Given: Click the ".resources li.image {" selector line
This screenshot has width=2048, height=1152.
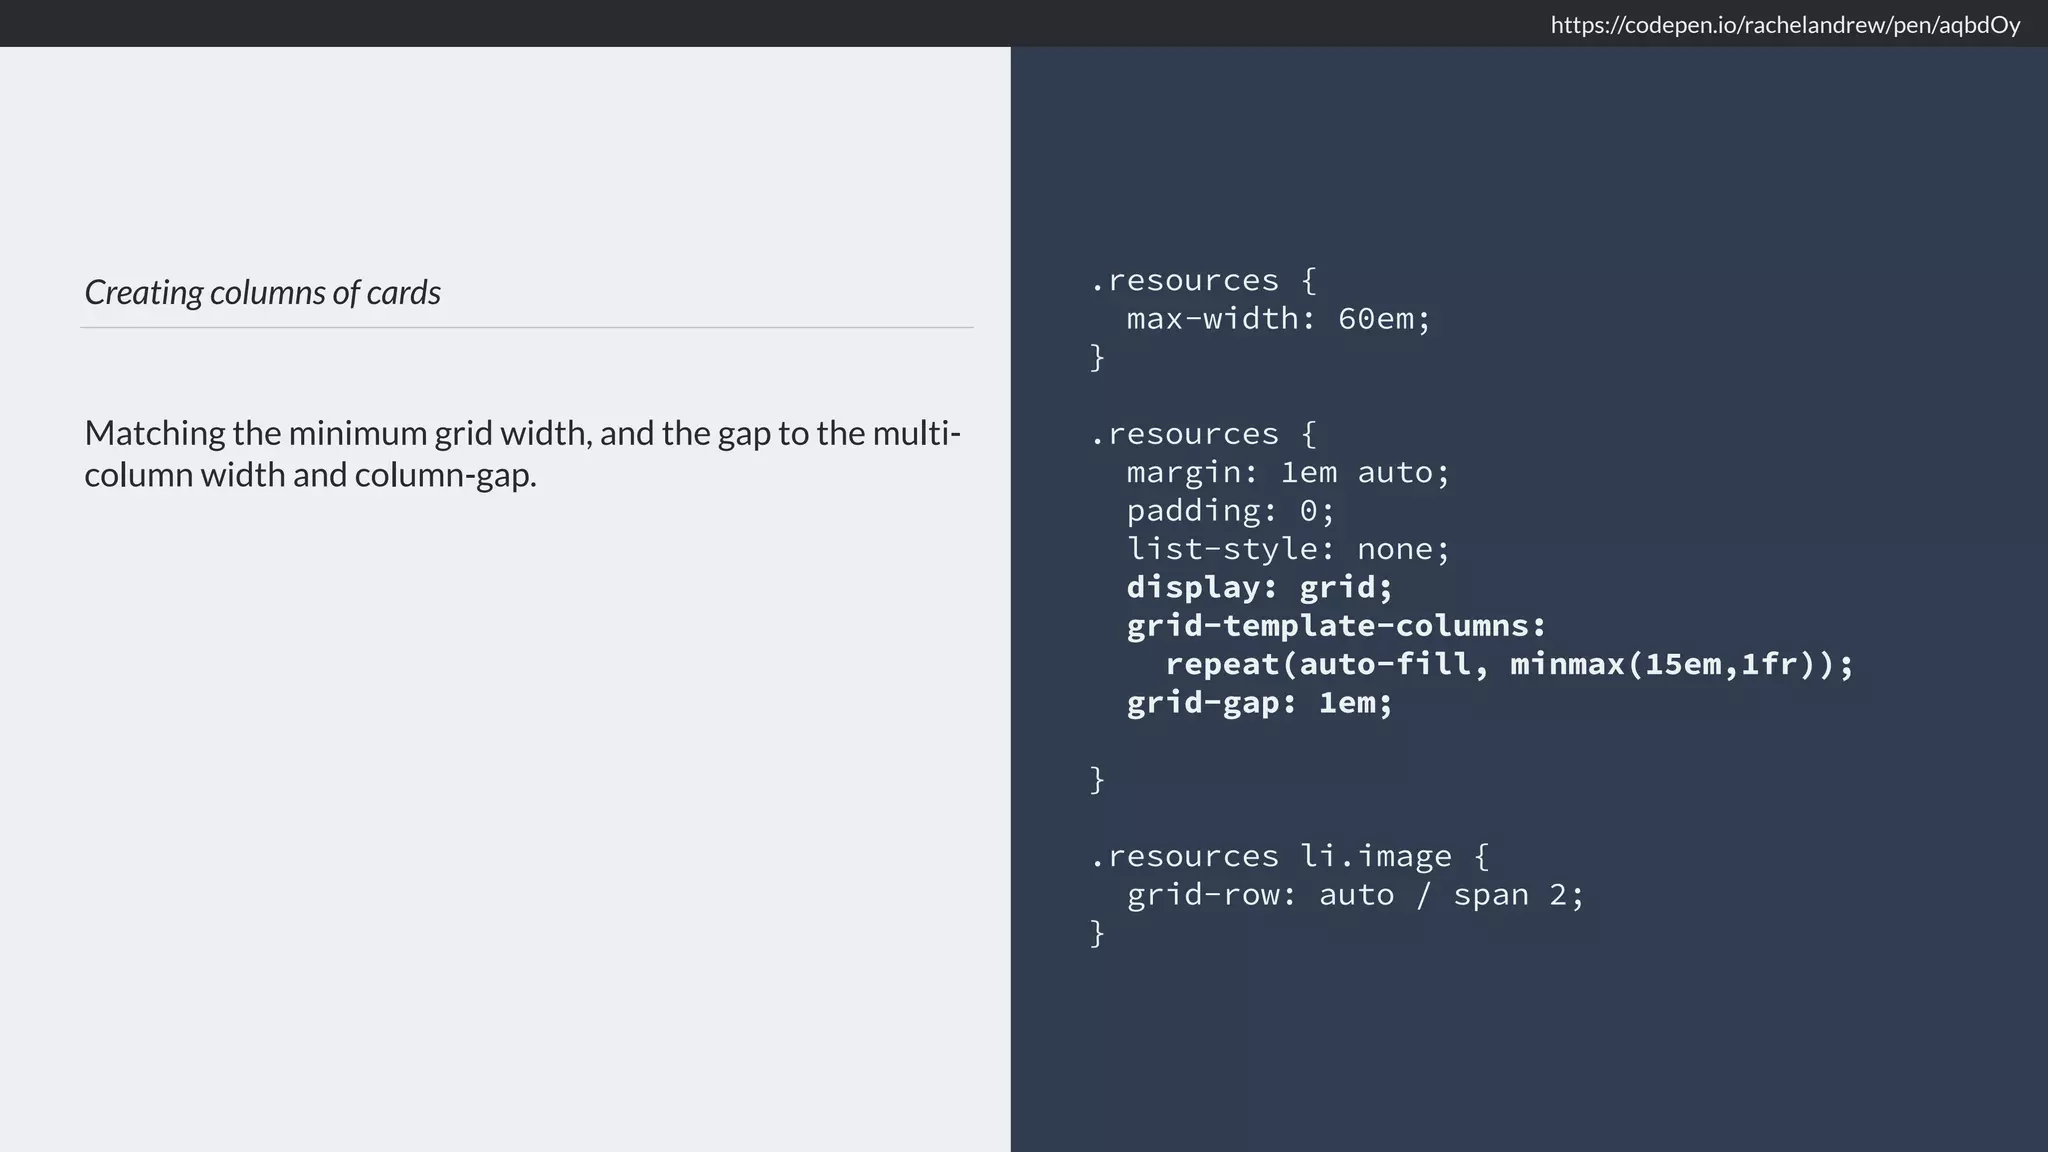Looking at the screenshot, I should coord(1289,856).
